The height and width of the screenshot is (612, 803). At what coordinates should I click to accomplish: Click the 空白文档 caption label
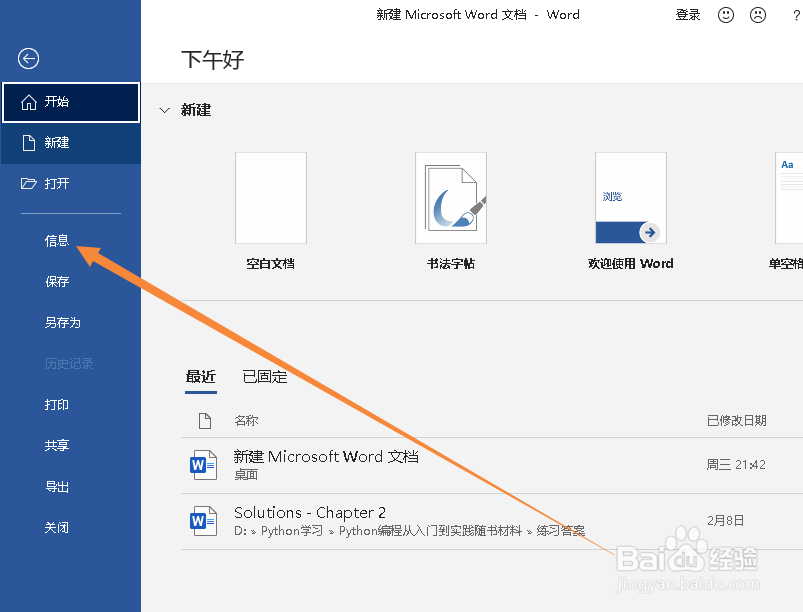click(x=270, y=264)
